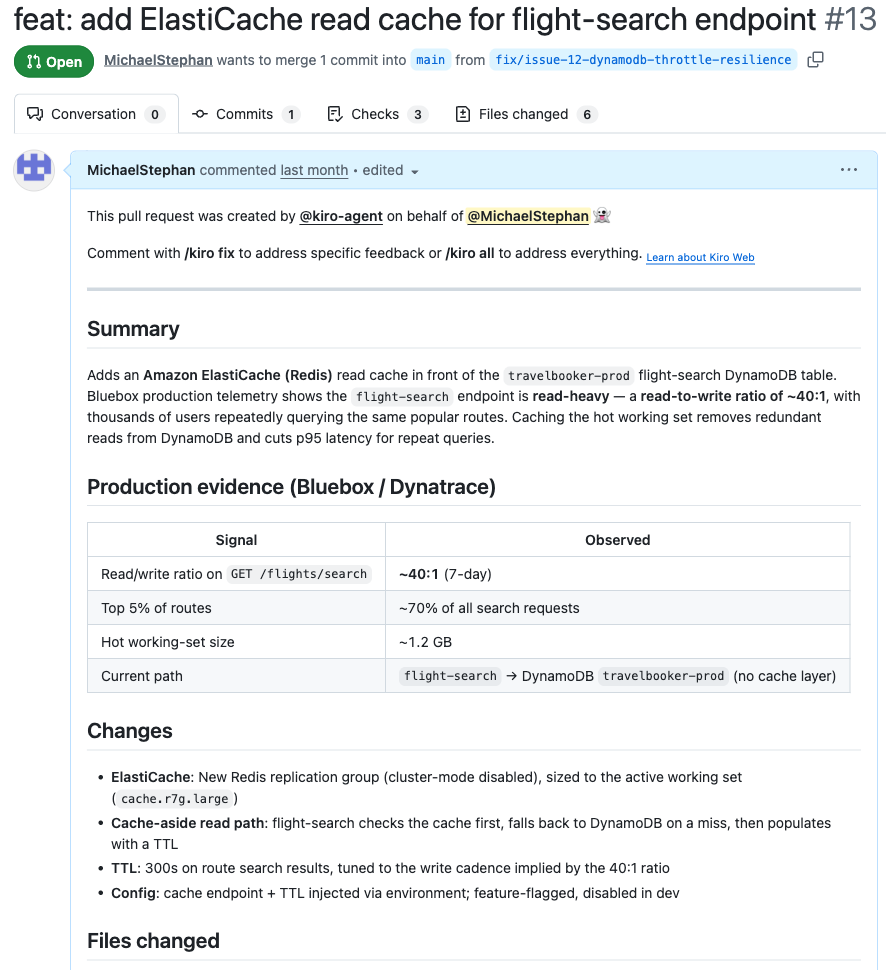
Task: Click the main base branch label
Action: pos(431,60)
